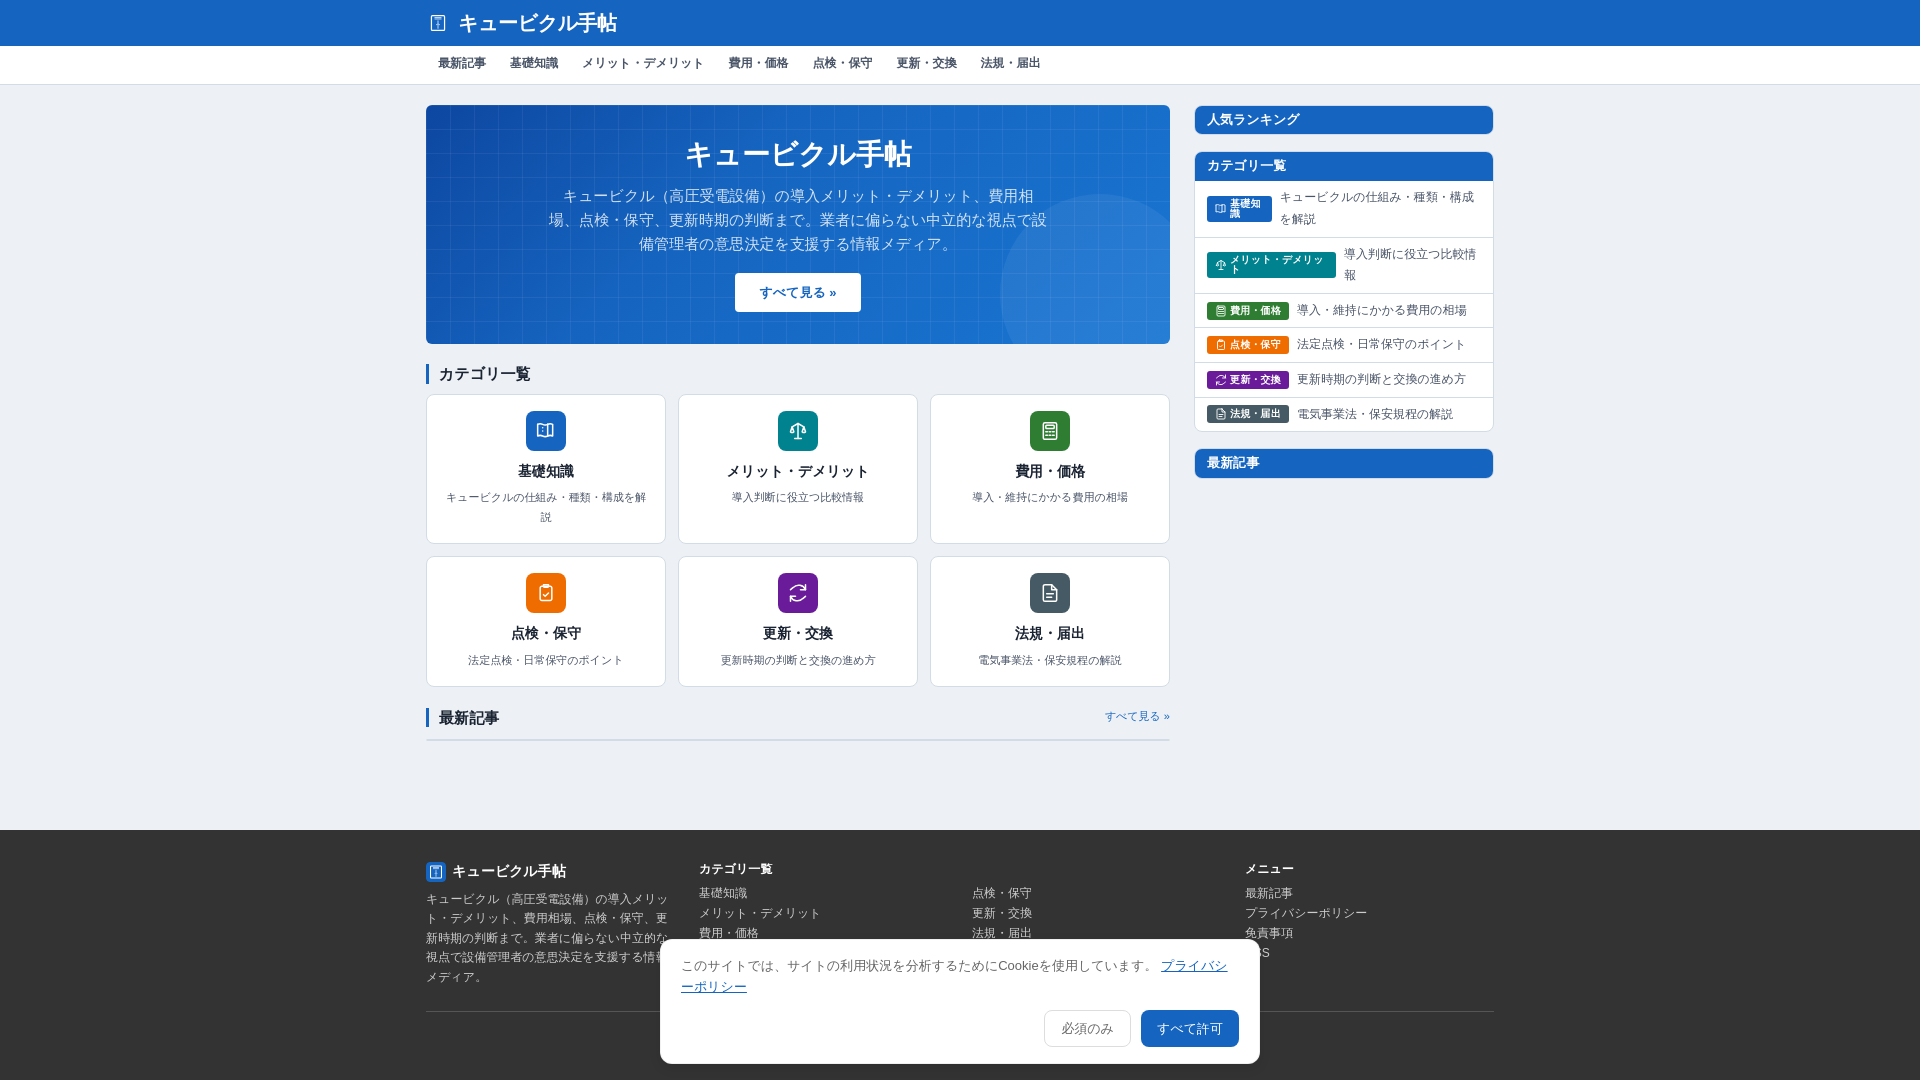Click the 最新記事 sidebar header
Image resolution: width=1920 pixels, height=1080 pixels.
(x=1344, y=463)
